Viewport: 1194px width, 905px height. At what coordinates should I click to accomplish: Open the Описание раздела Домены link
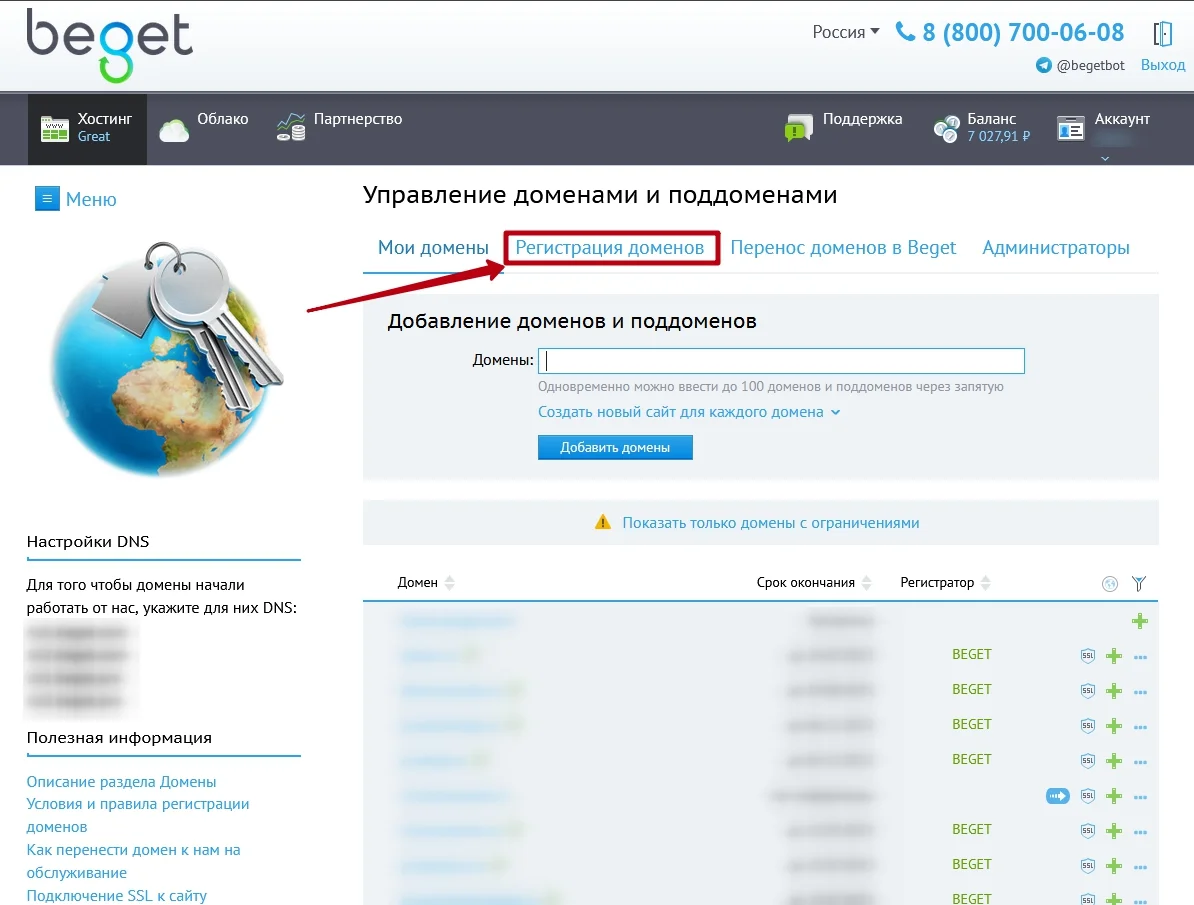(121, 782)
